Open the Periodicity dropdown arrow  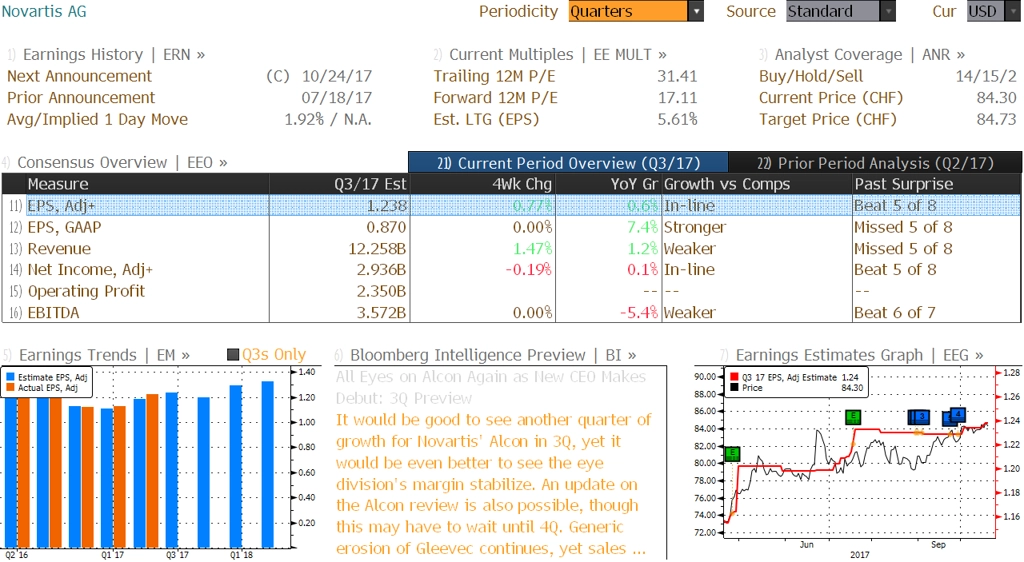(x=696, y=11)
